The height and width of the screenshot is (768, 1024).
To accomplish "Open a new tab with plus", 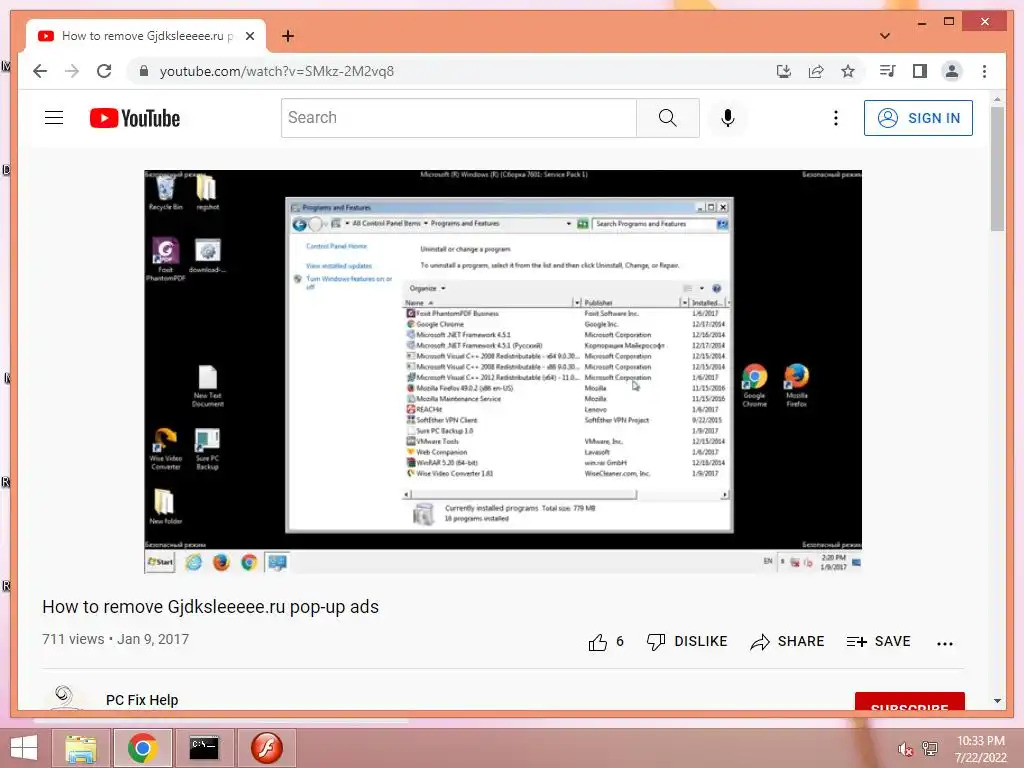I will click(288, 36).
